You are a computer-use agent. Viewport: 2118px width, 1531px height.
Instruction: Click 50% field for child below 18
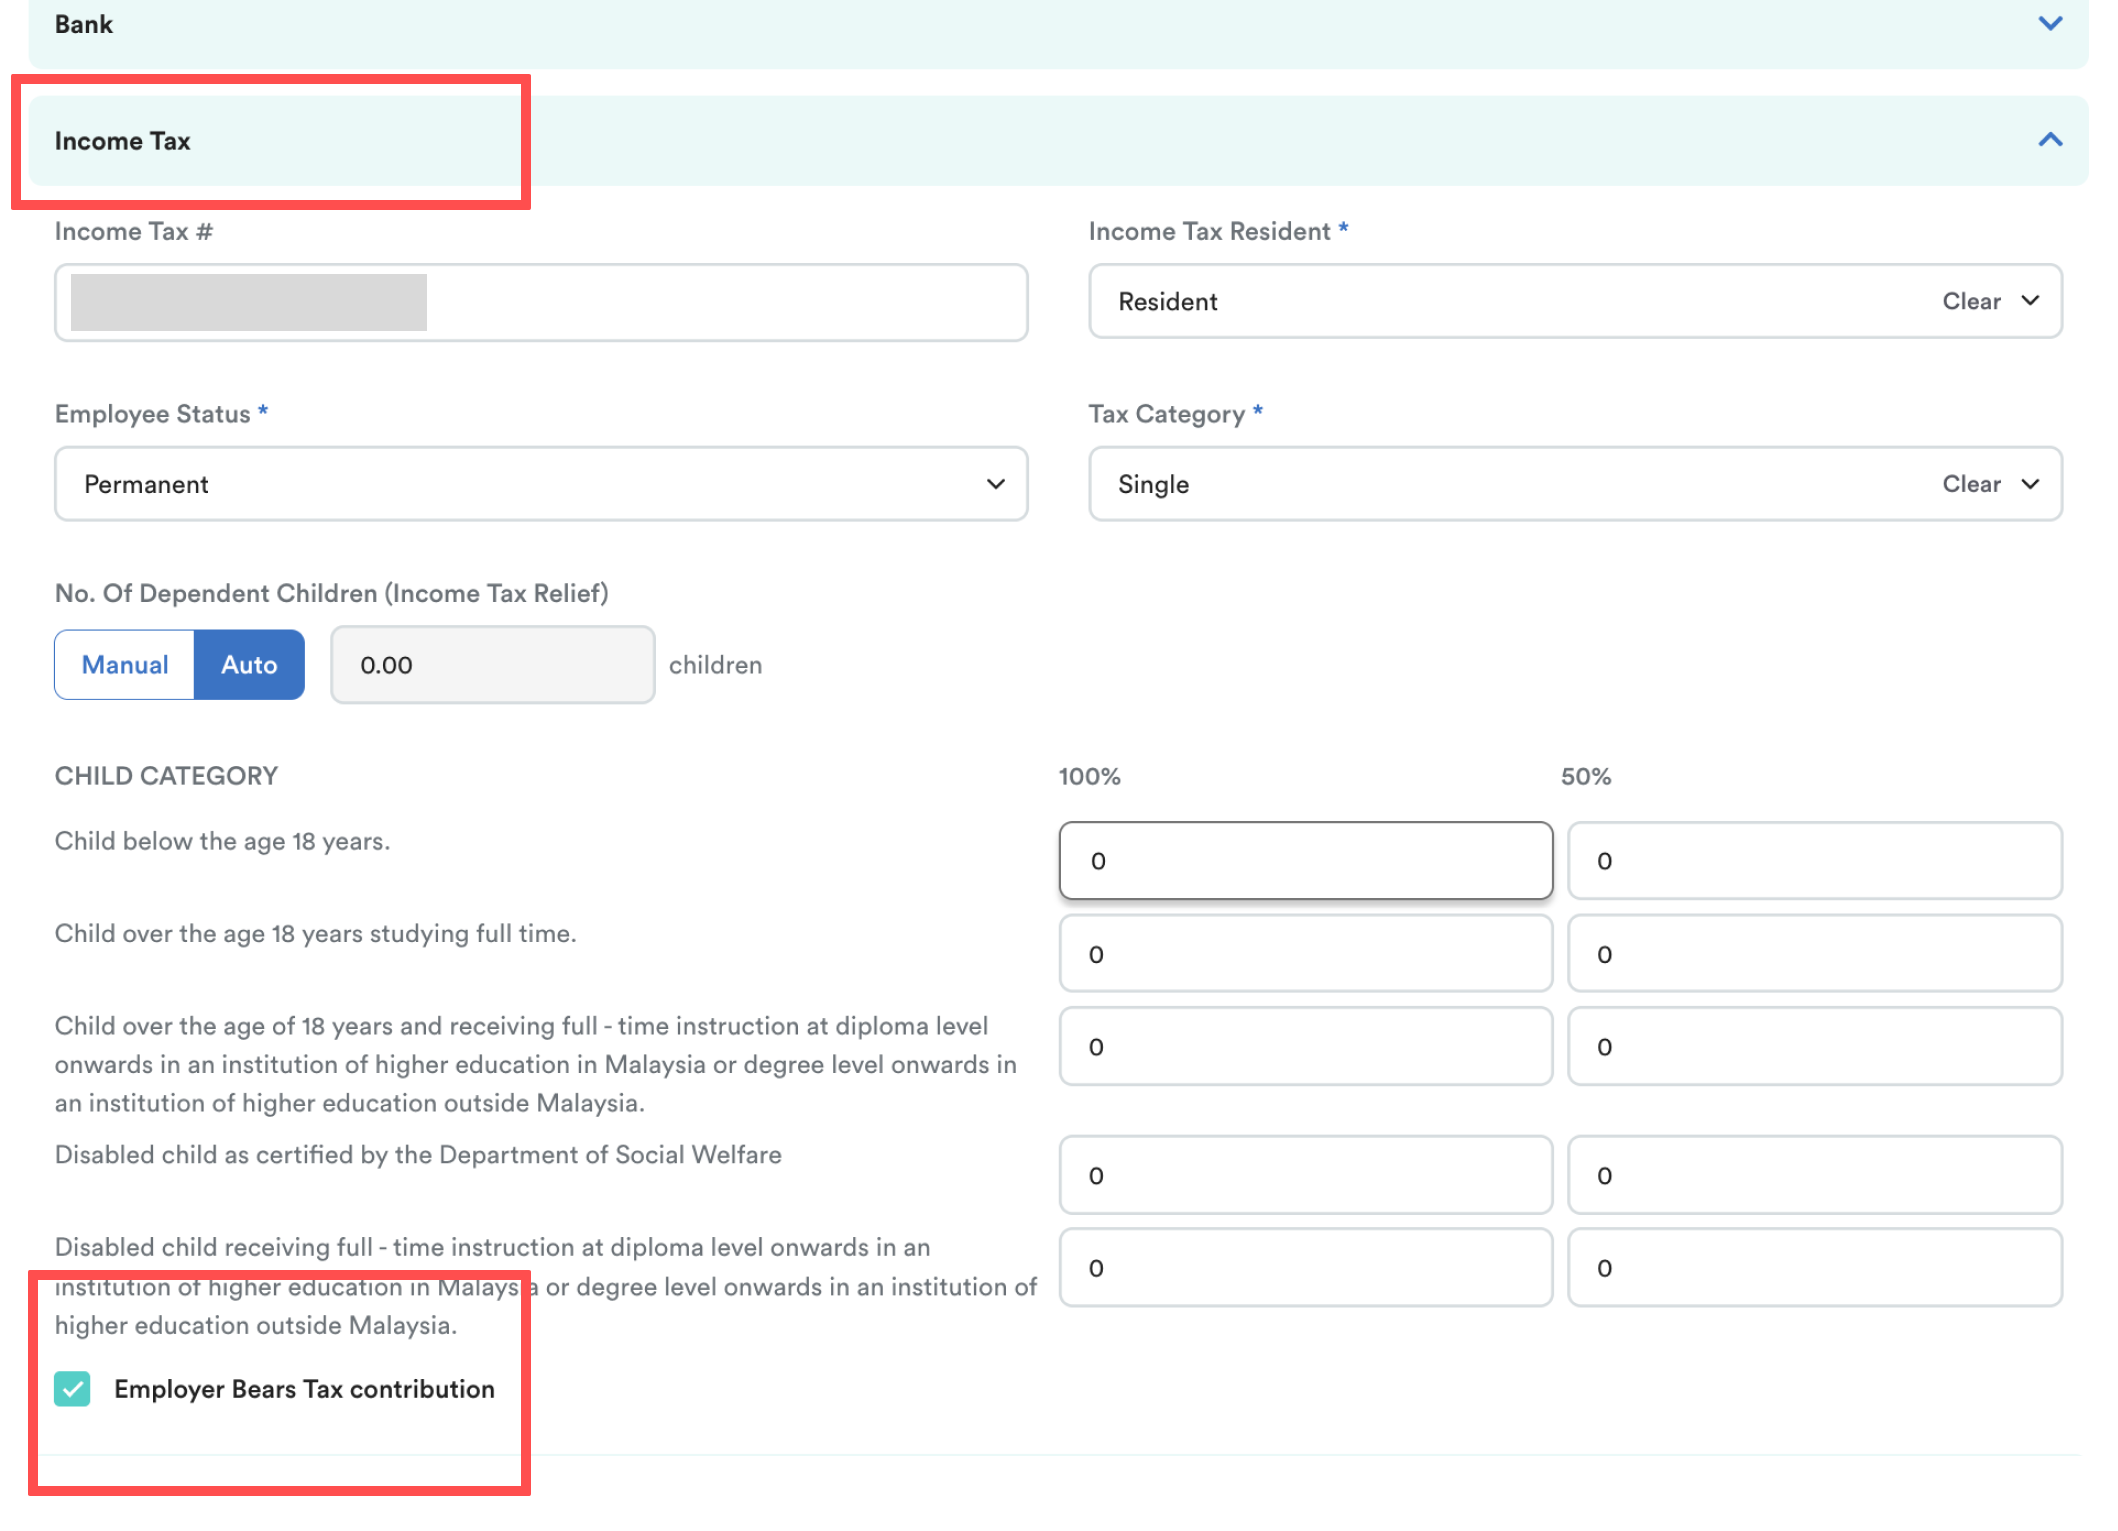(1813, 861)
